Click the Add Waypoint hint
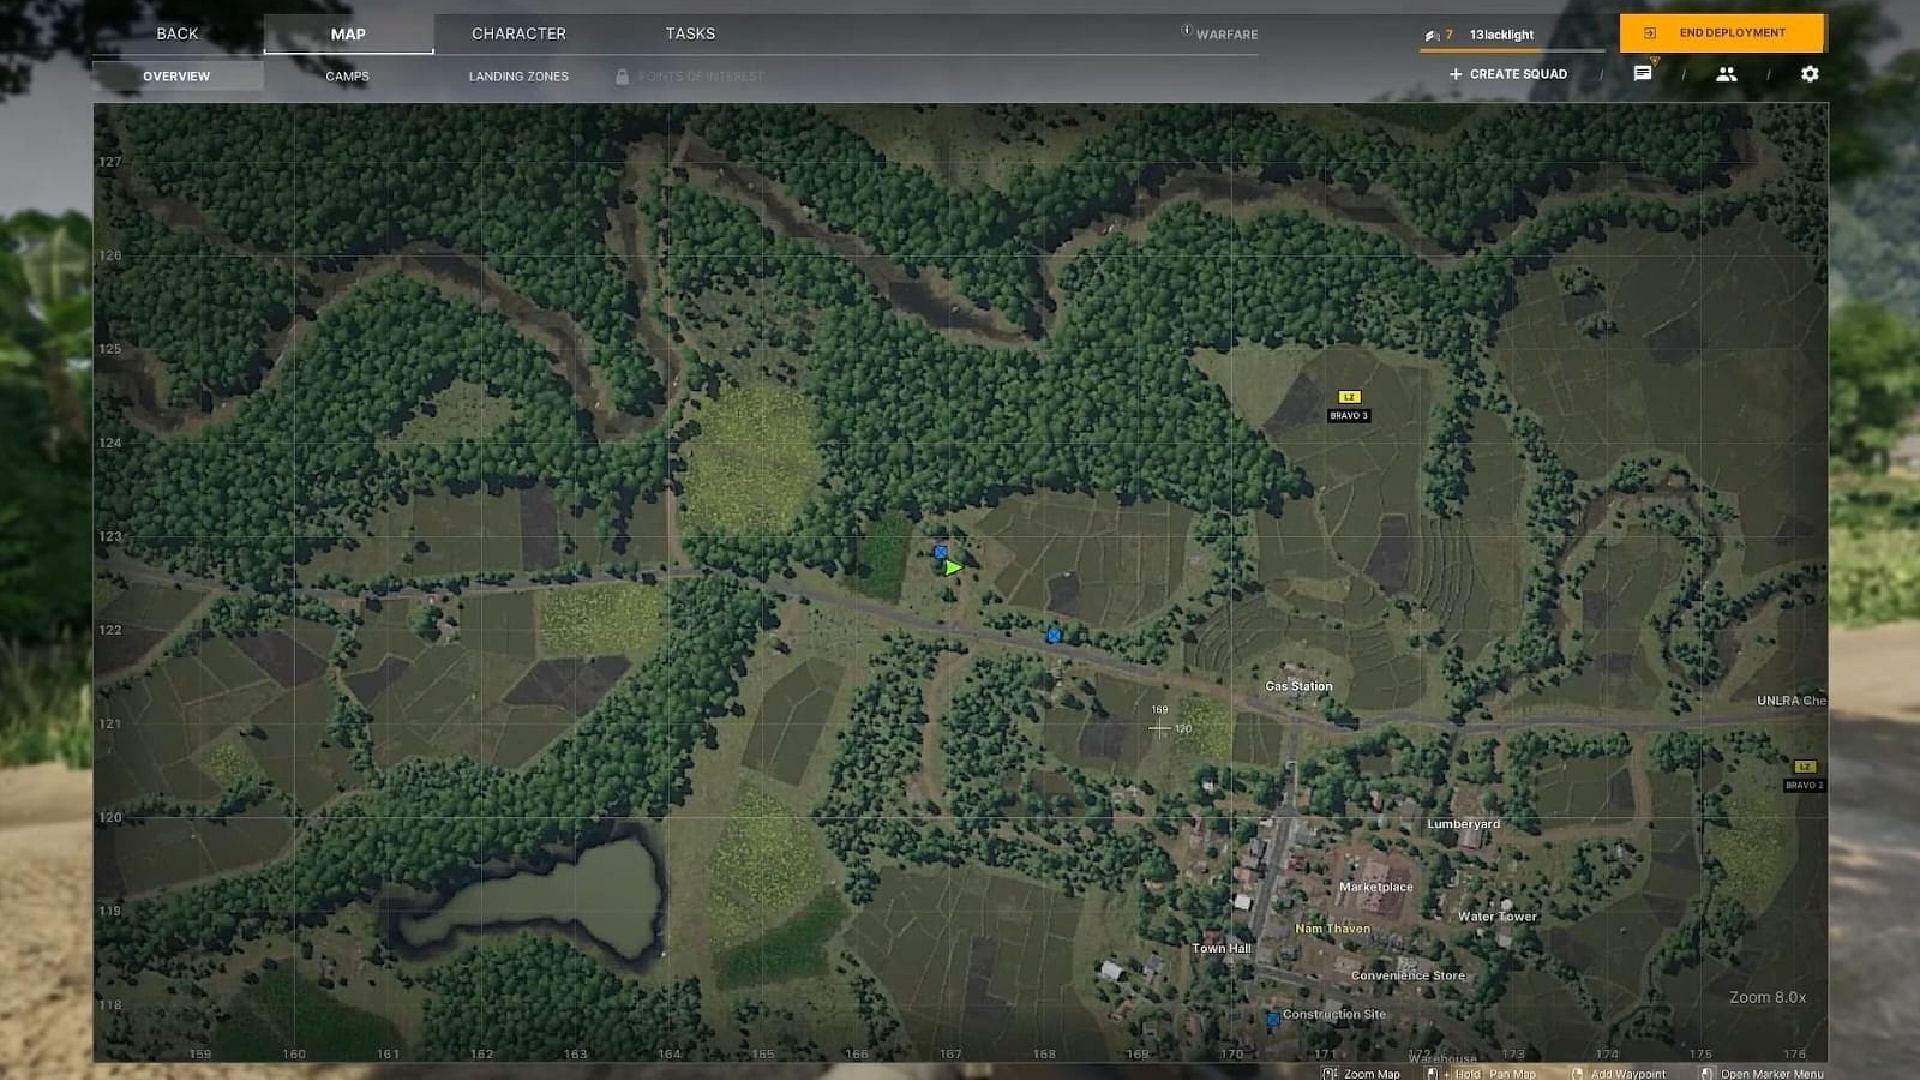 [x=1619, y=1073]
